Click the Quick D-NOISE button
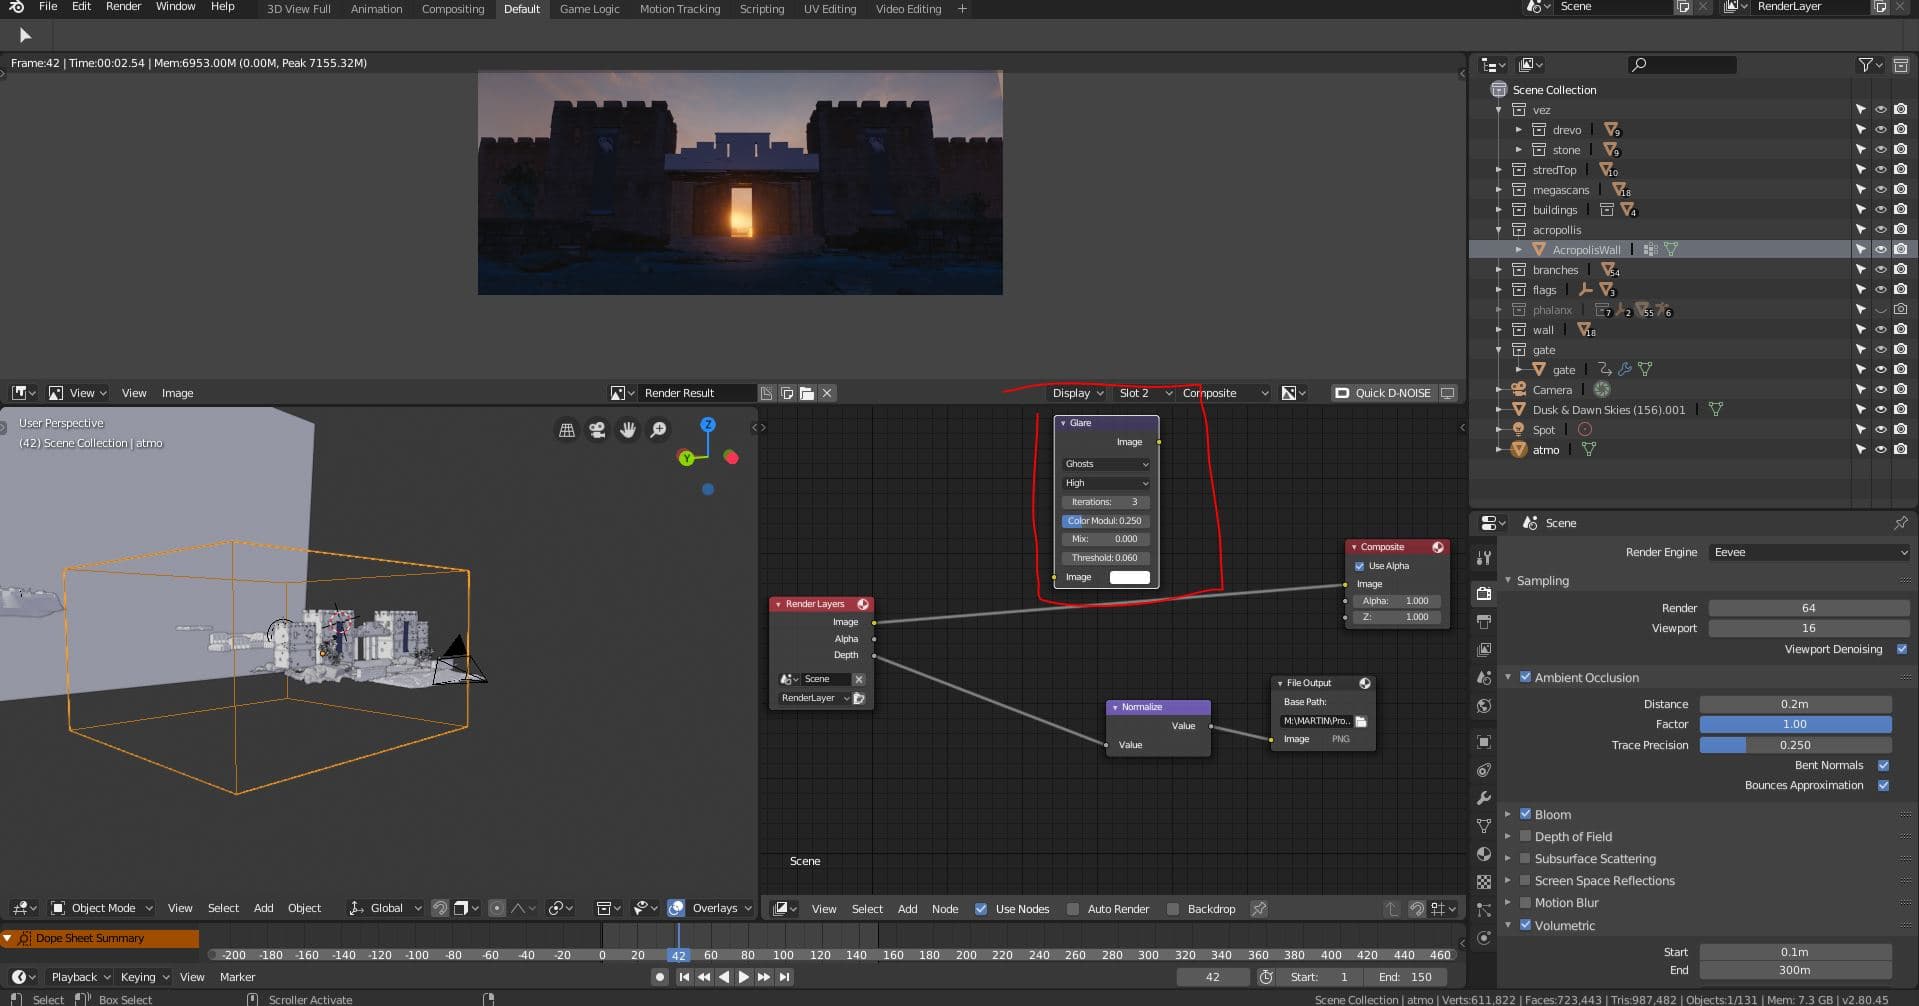This screenshot has width=1919, height=1006. coord(1383,393)
